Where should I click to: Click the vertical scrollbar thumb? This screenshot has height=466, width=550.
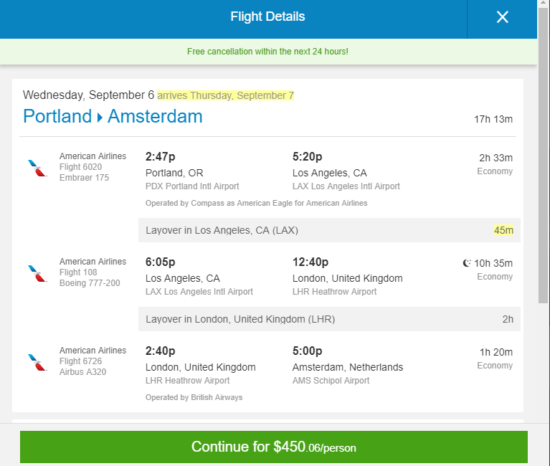click(543, 154)
